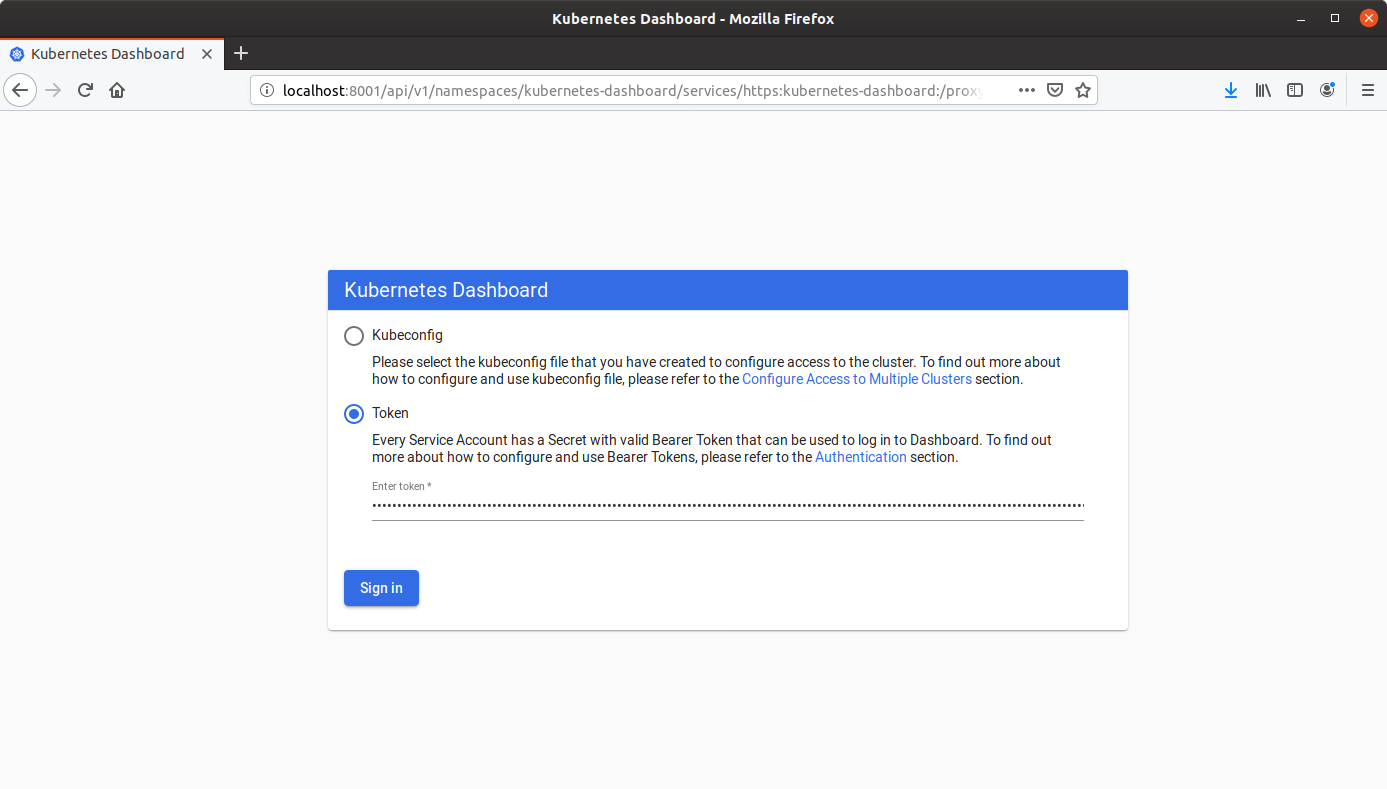
Task: Select the Kubernetes Dashboard tab
Action: click(x=111, y=54)
